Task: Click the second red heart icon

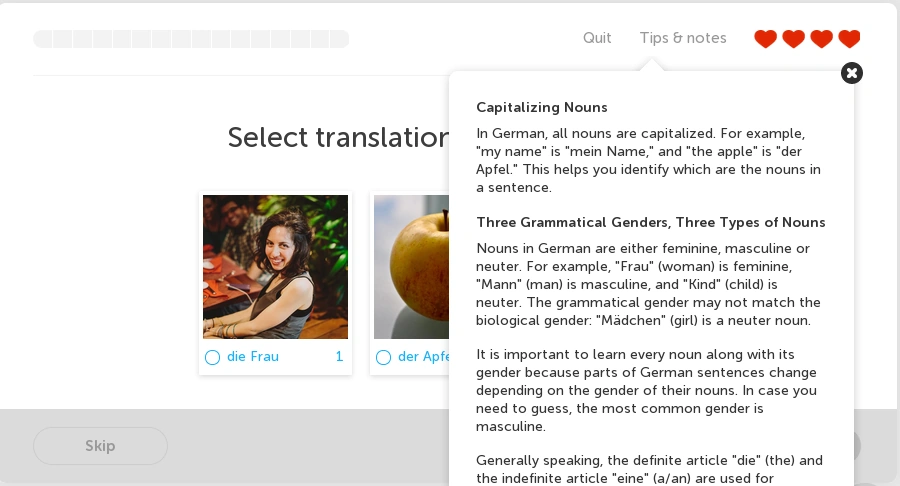Action: pos(793,39)
